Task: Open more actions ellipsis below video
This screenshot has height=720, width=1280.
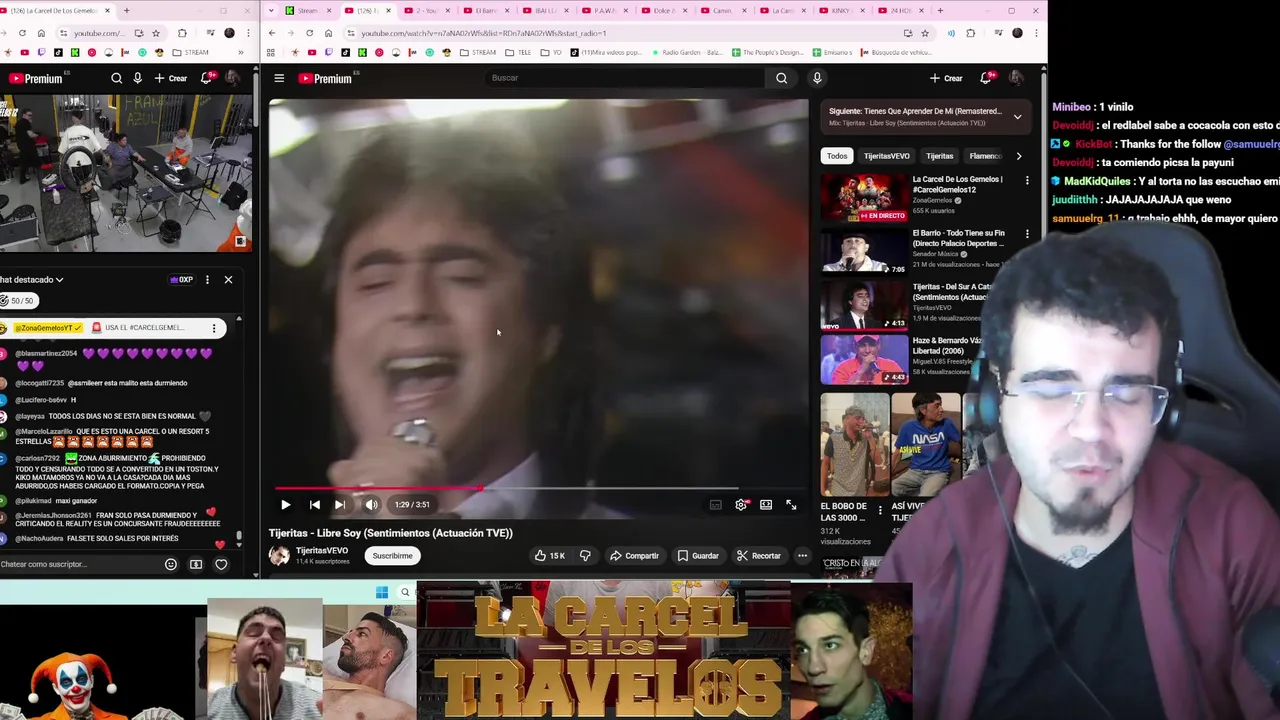Action: pos(802,556)
